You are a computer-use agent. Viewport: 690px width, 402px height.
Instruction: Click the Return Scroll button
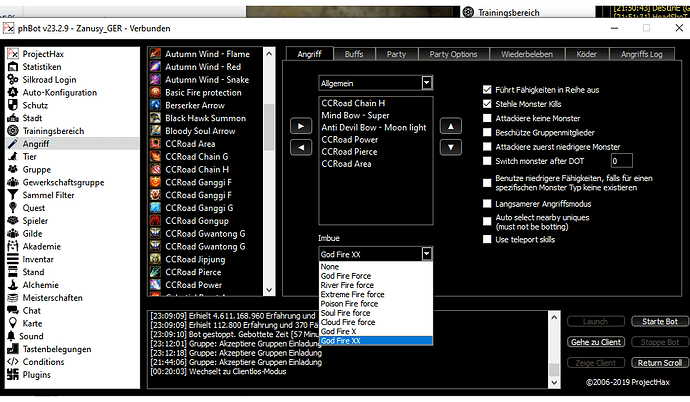click(x=660, y=363)
